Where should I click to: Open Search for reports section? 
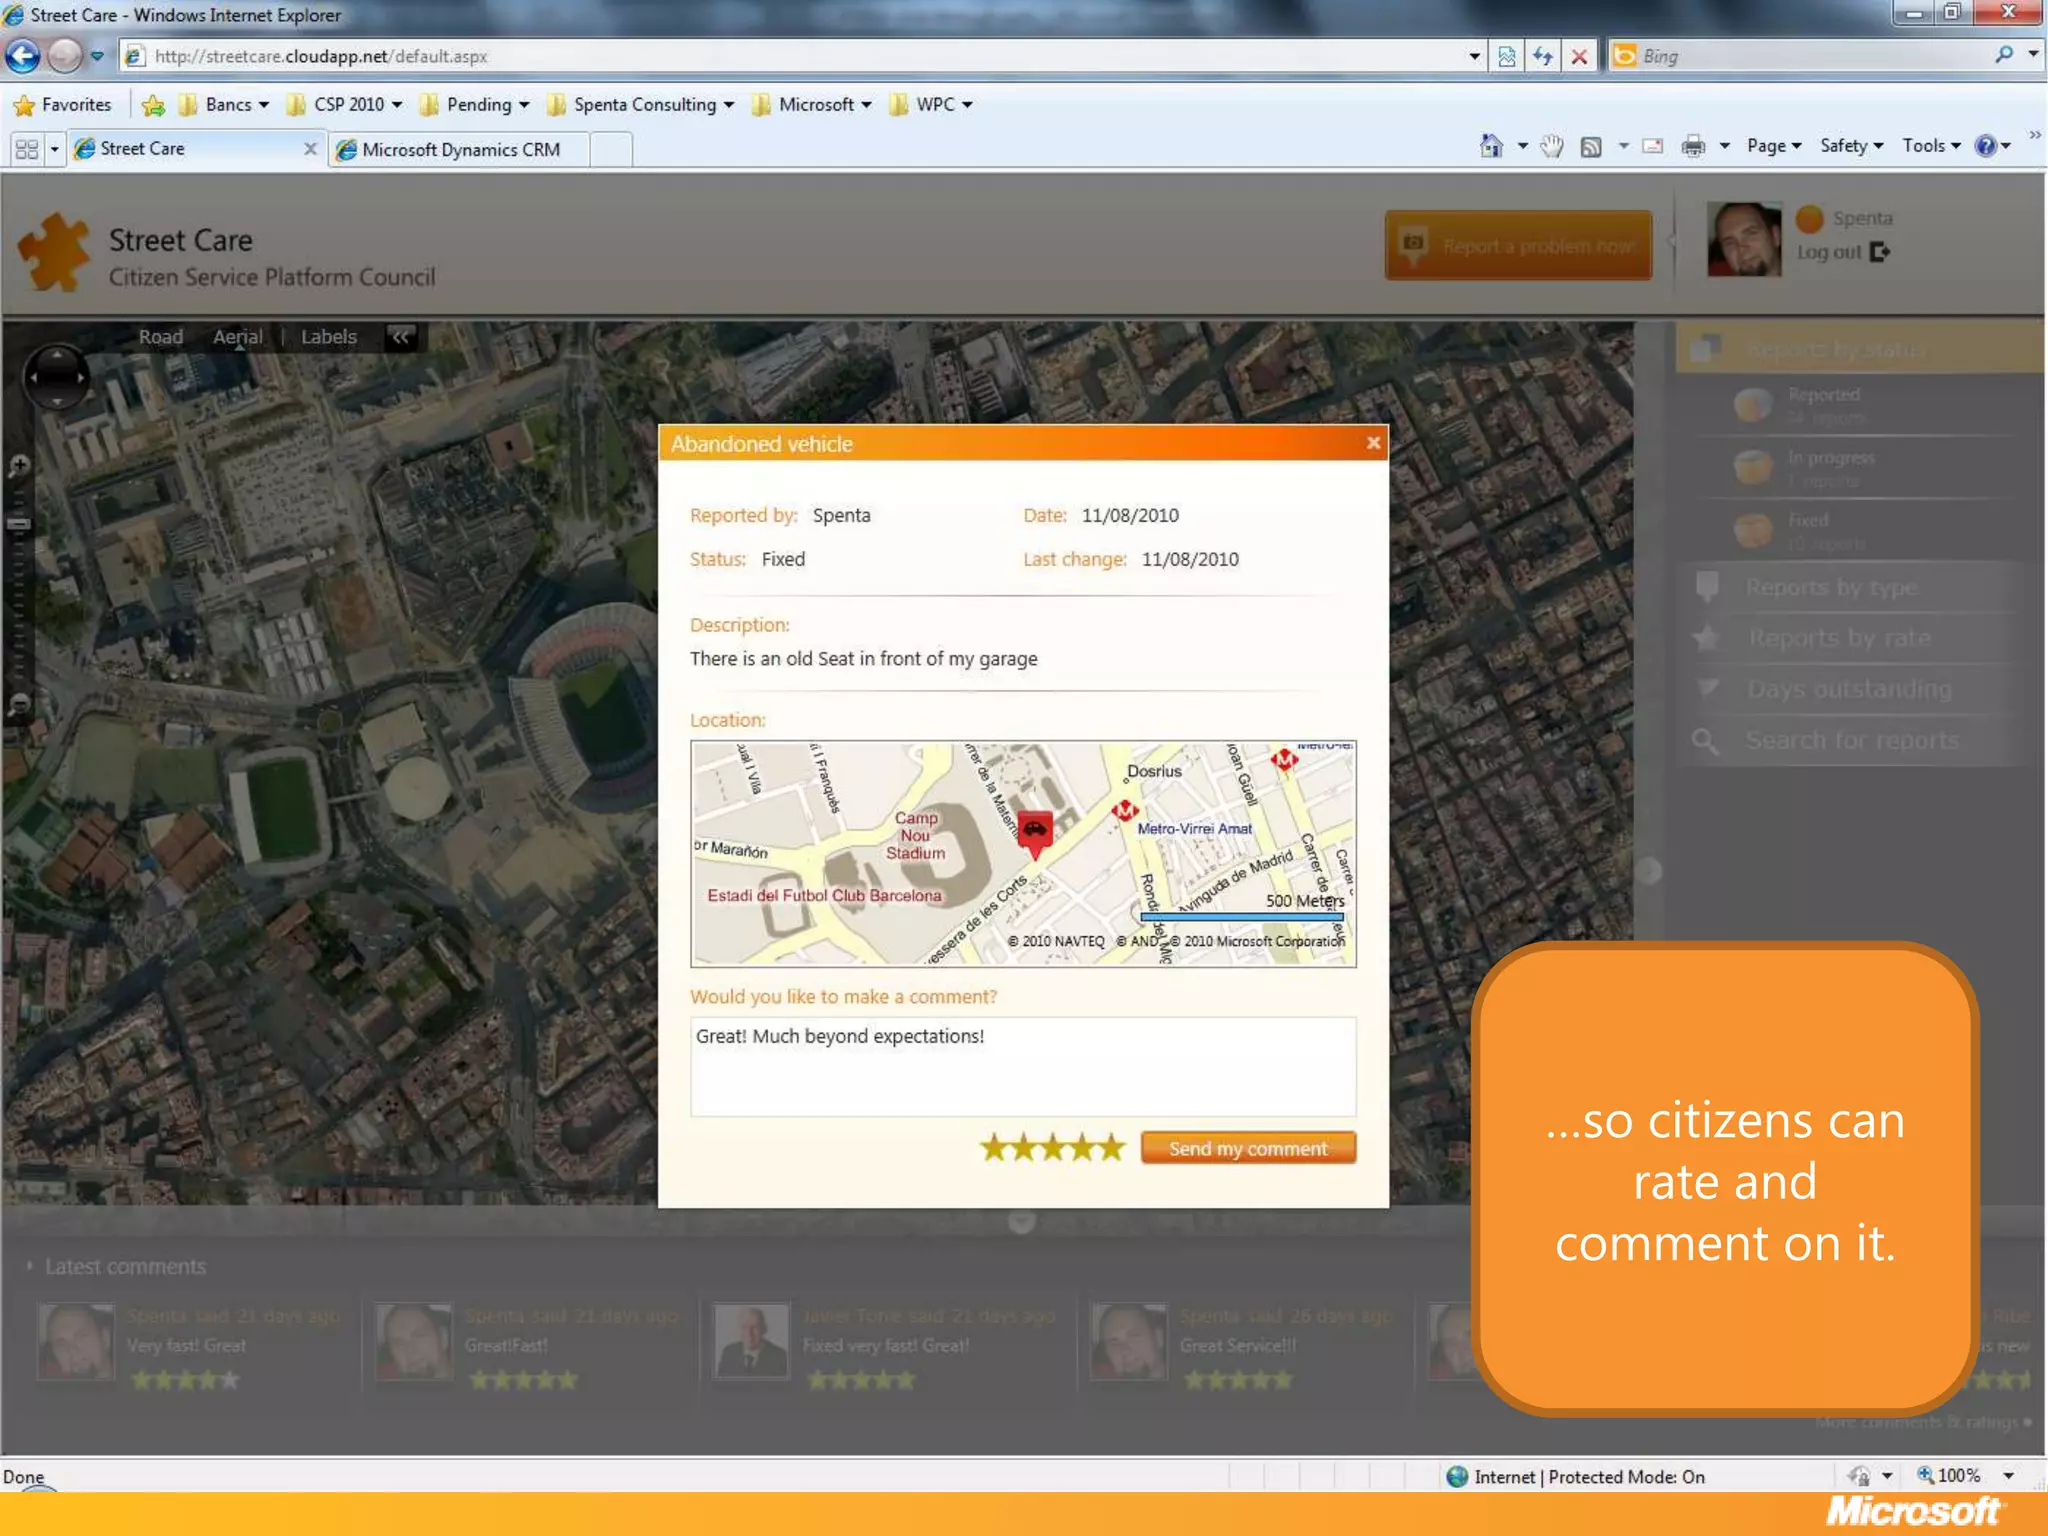pyautogui.click(x=1851, y=740)
